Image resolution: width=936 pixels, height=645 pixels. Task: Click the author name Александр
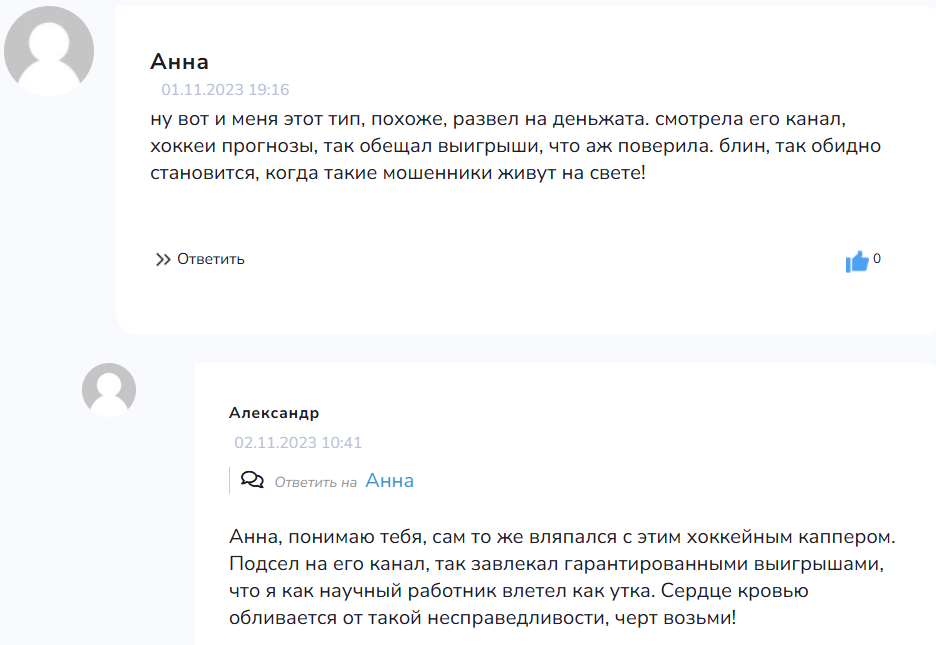[x=274, y=413]
